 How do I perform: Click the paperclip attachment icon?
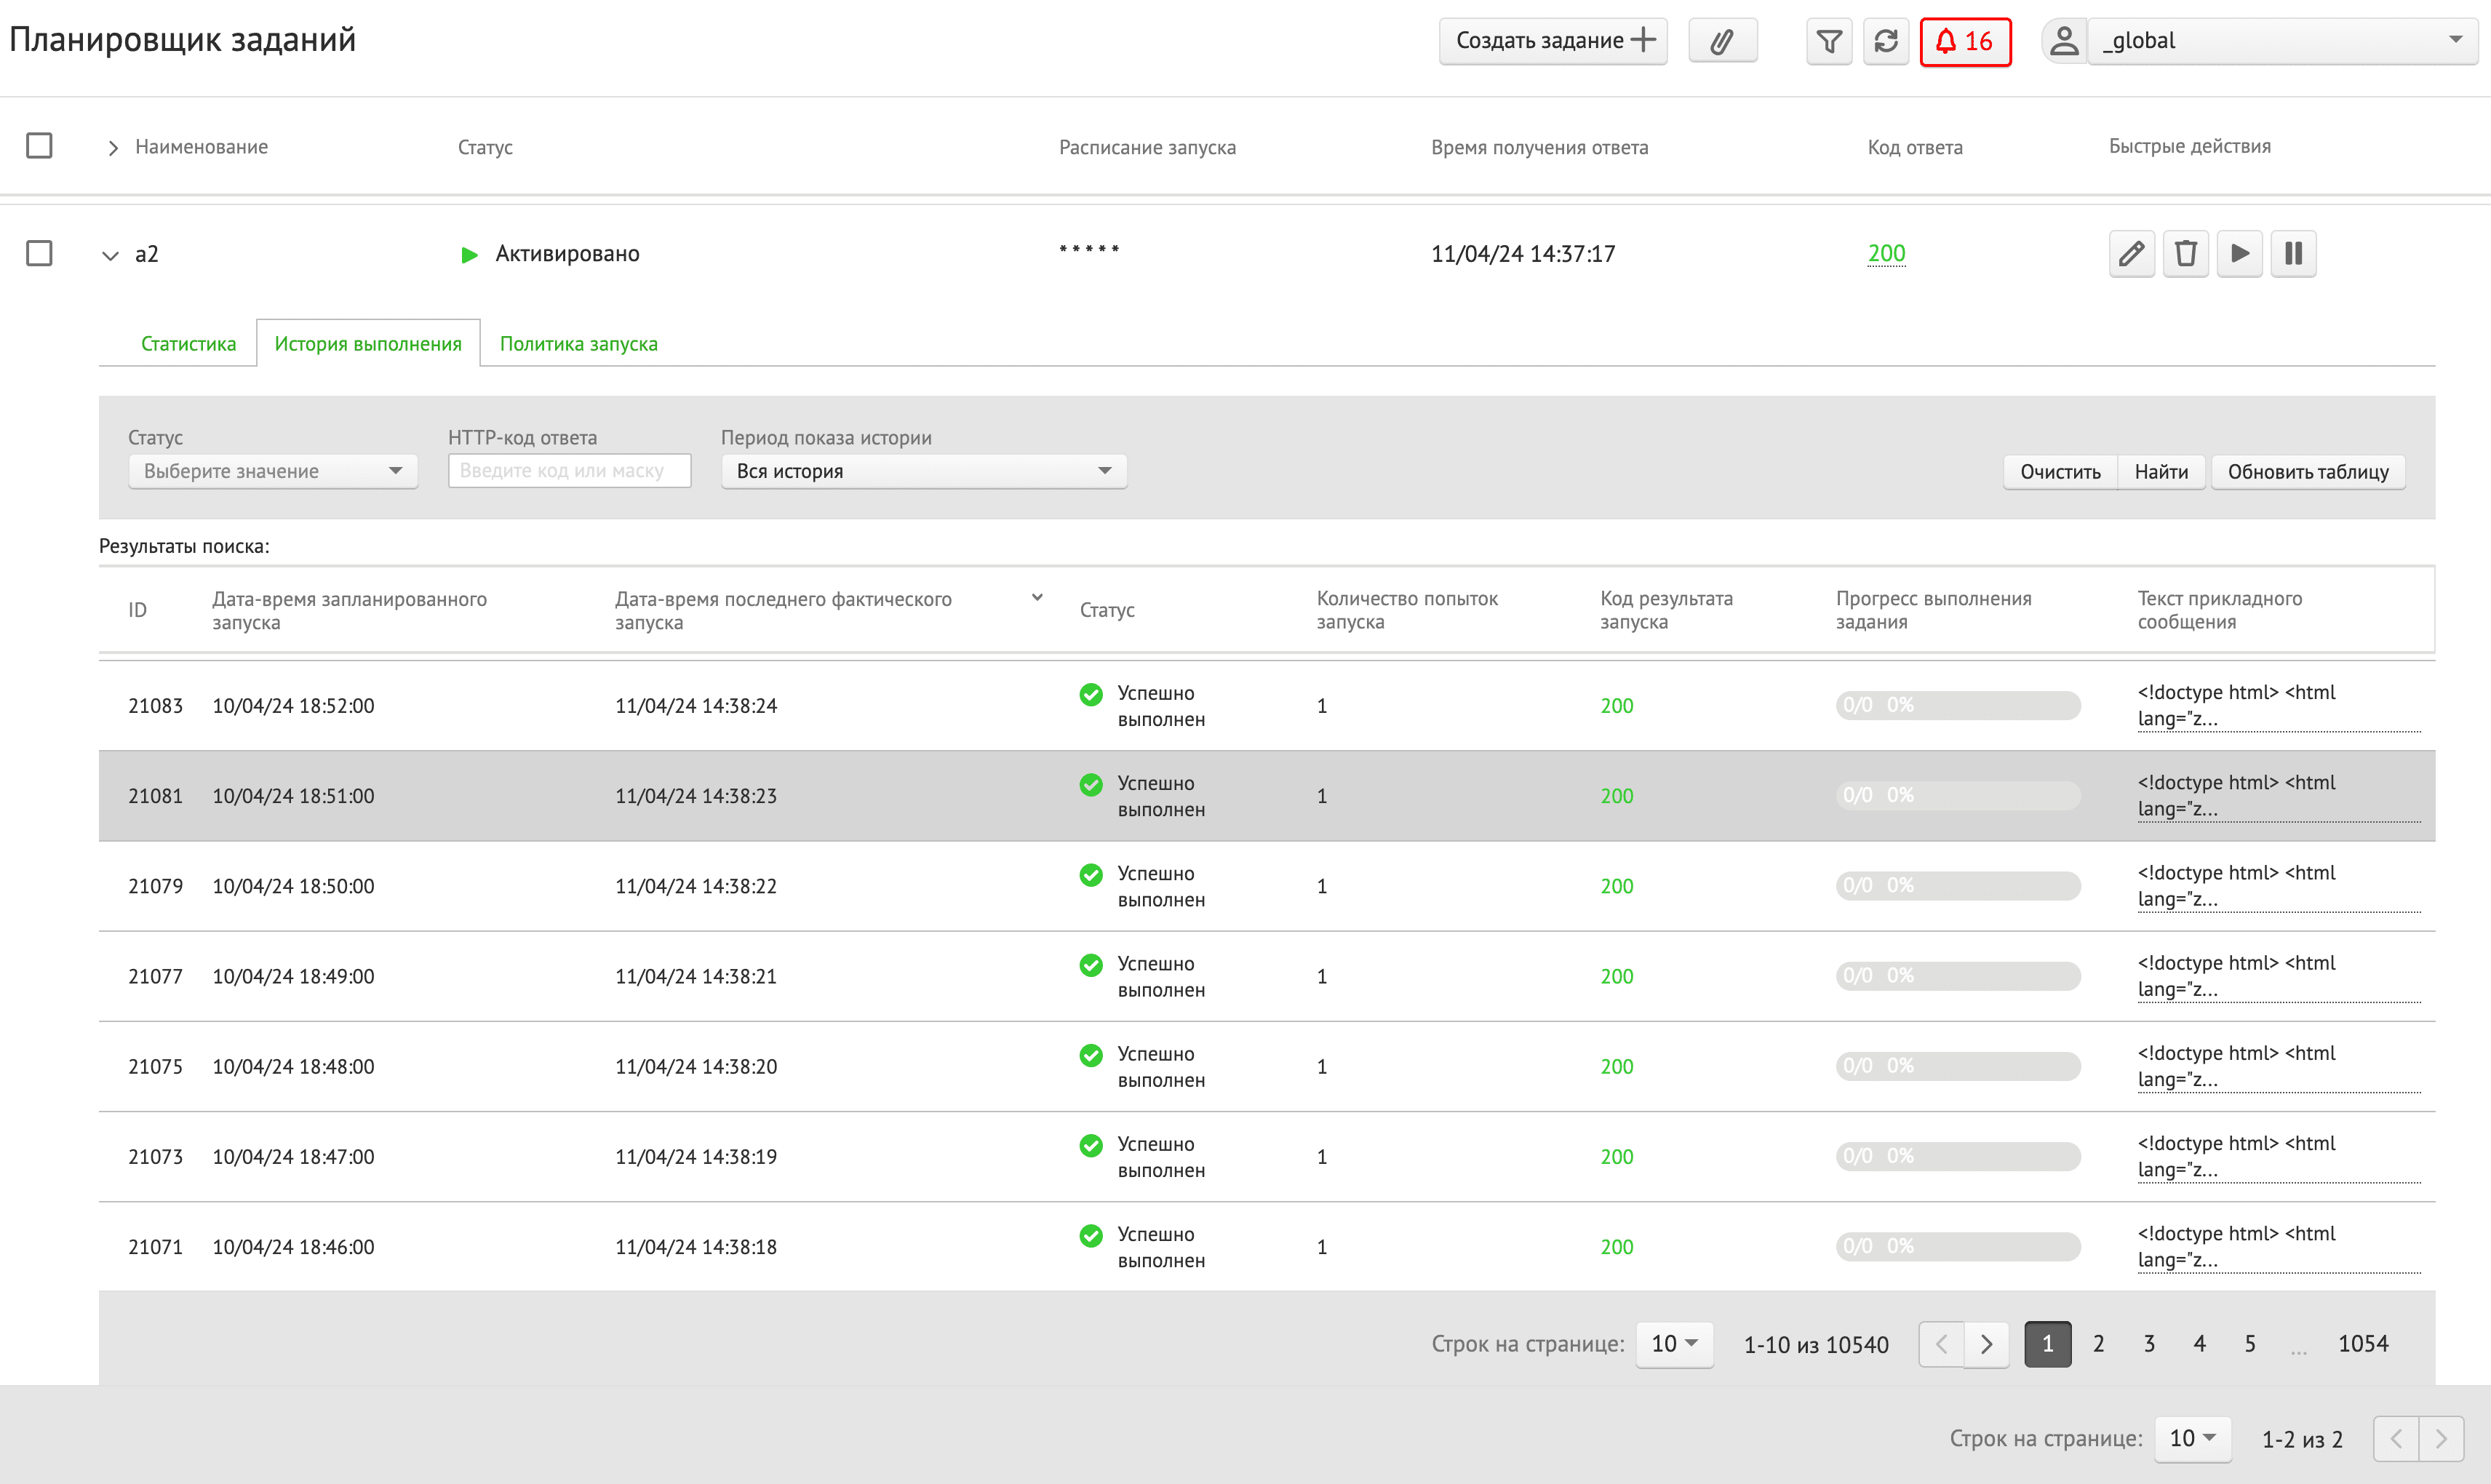pyautogui.click(x=1721, y=41)
